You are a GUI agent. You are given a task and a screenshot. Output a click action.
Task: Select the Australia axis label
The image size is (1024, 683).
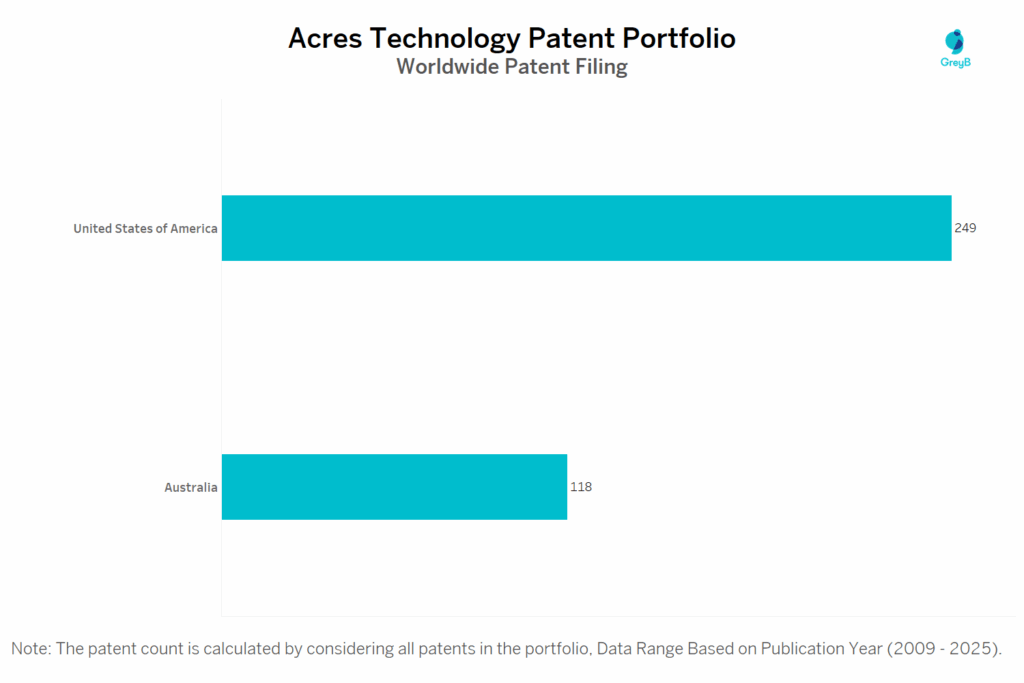(191, 488)
